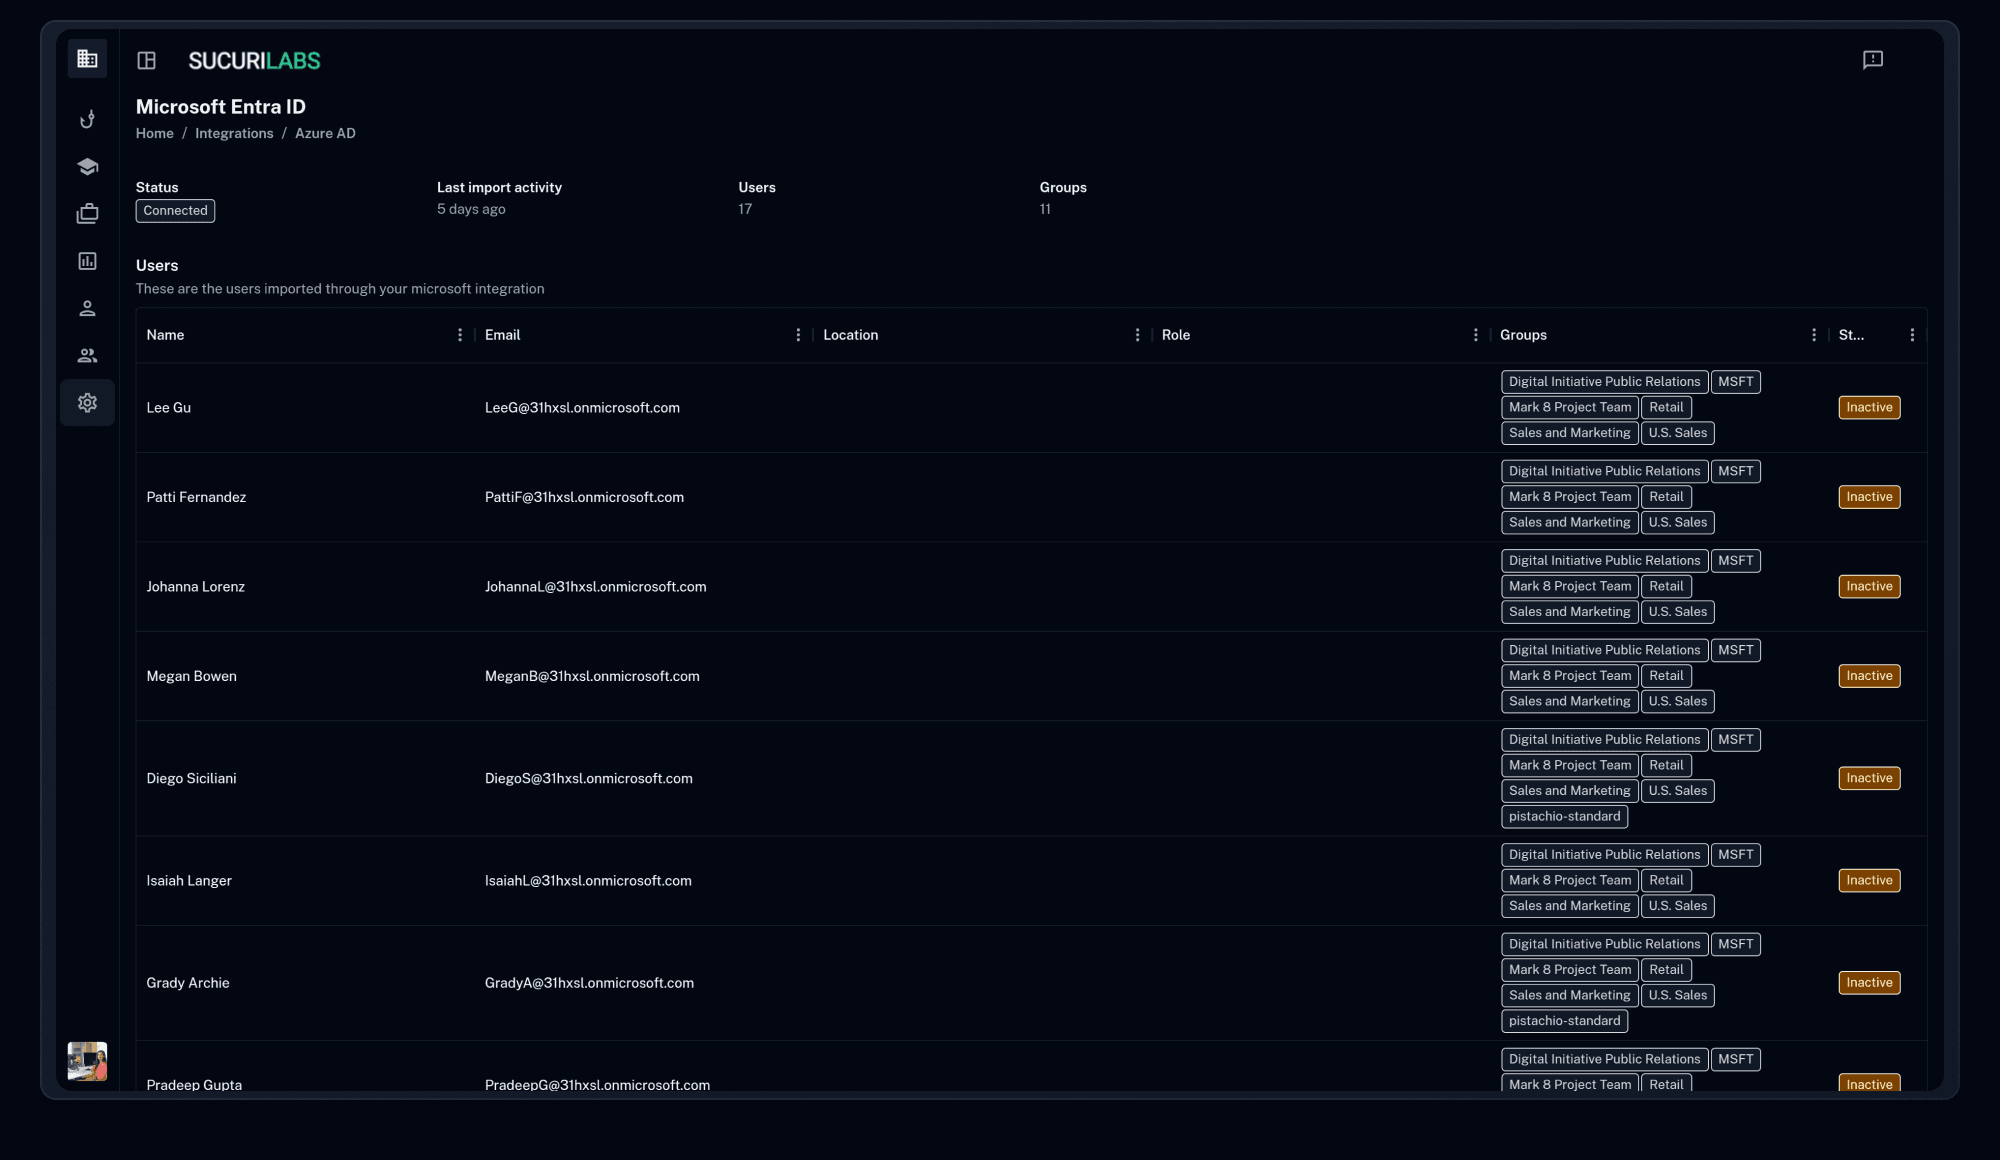
Task: Navigate to the Integrations breadcrumb
Action: tap(234, 133)
